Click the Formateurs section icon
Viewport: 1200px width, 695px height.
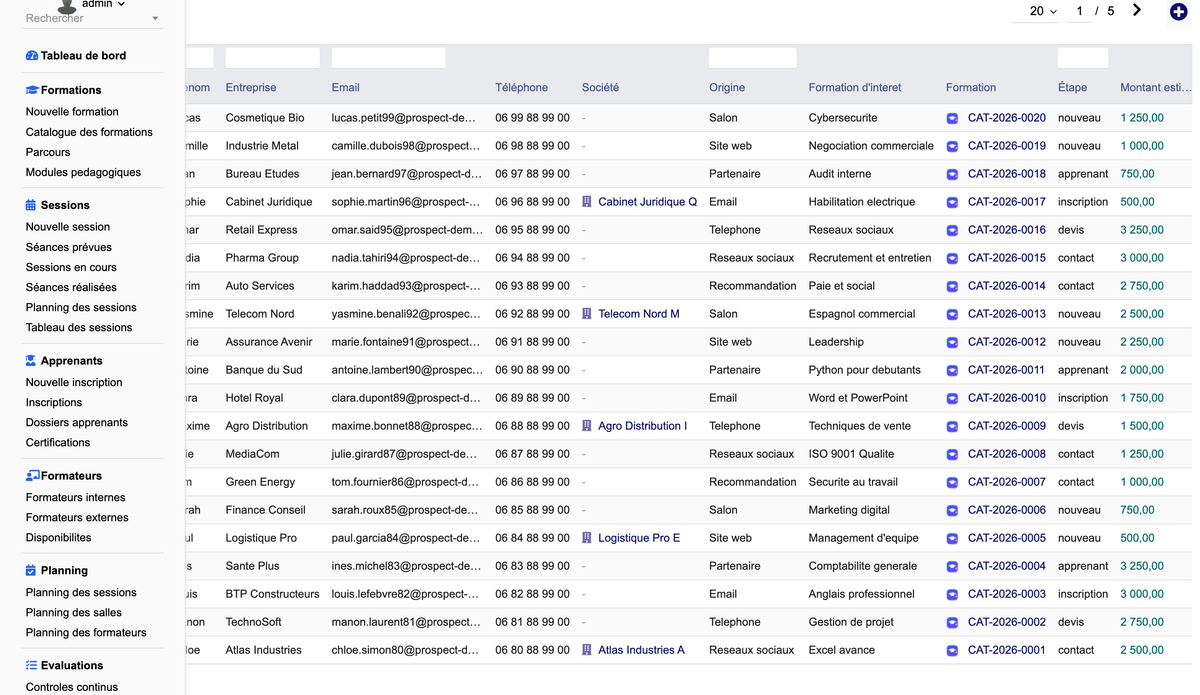click(33, 476)
